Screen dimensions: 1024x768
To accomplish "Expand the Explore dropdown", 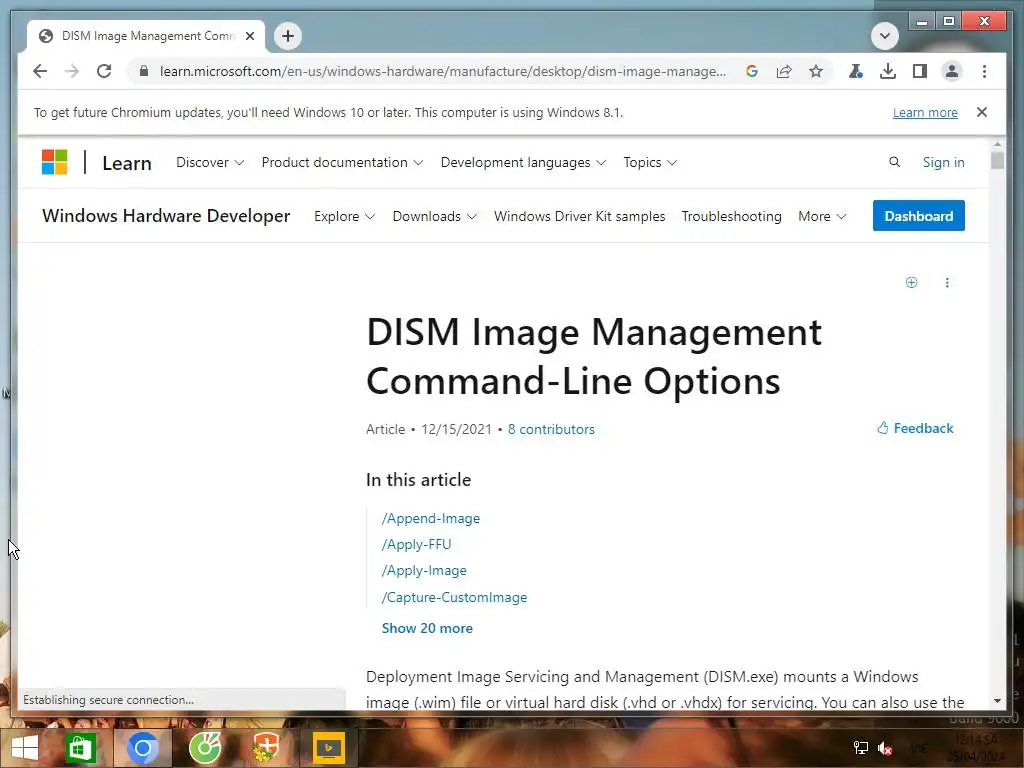I will click(x=344, y=216).
